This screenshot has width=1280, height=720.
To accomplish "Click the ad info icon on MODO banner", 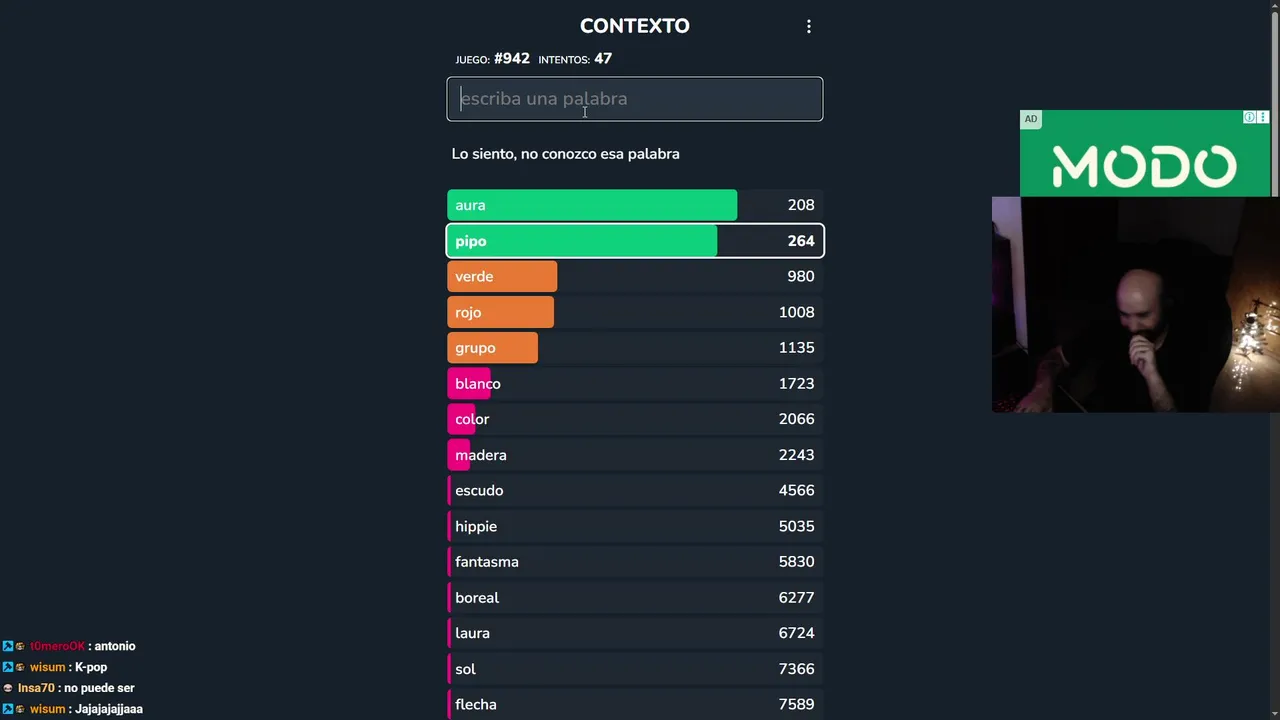I will coord(1249,118).
